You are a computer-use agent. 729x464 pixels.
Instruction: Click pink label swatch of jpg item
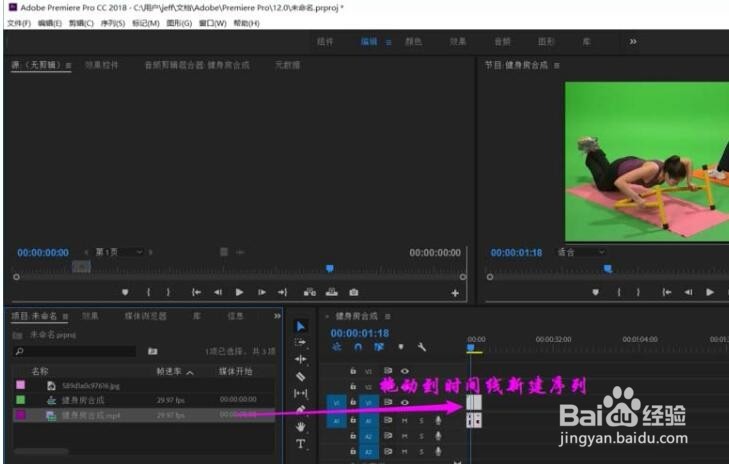coord(21,385)
